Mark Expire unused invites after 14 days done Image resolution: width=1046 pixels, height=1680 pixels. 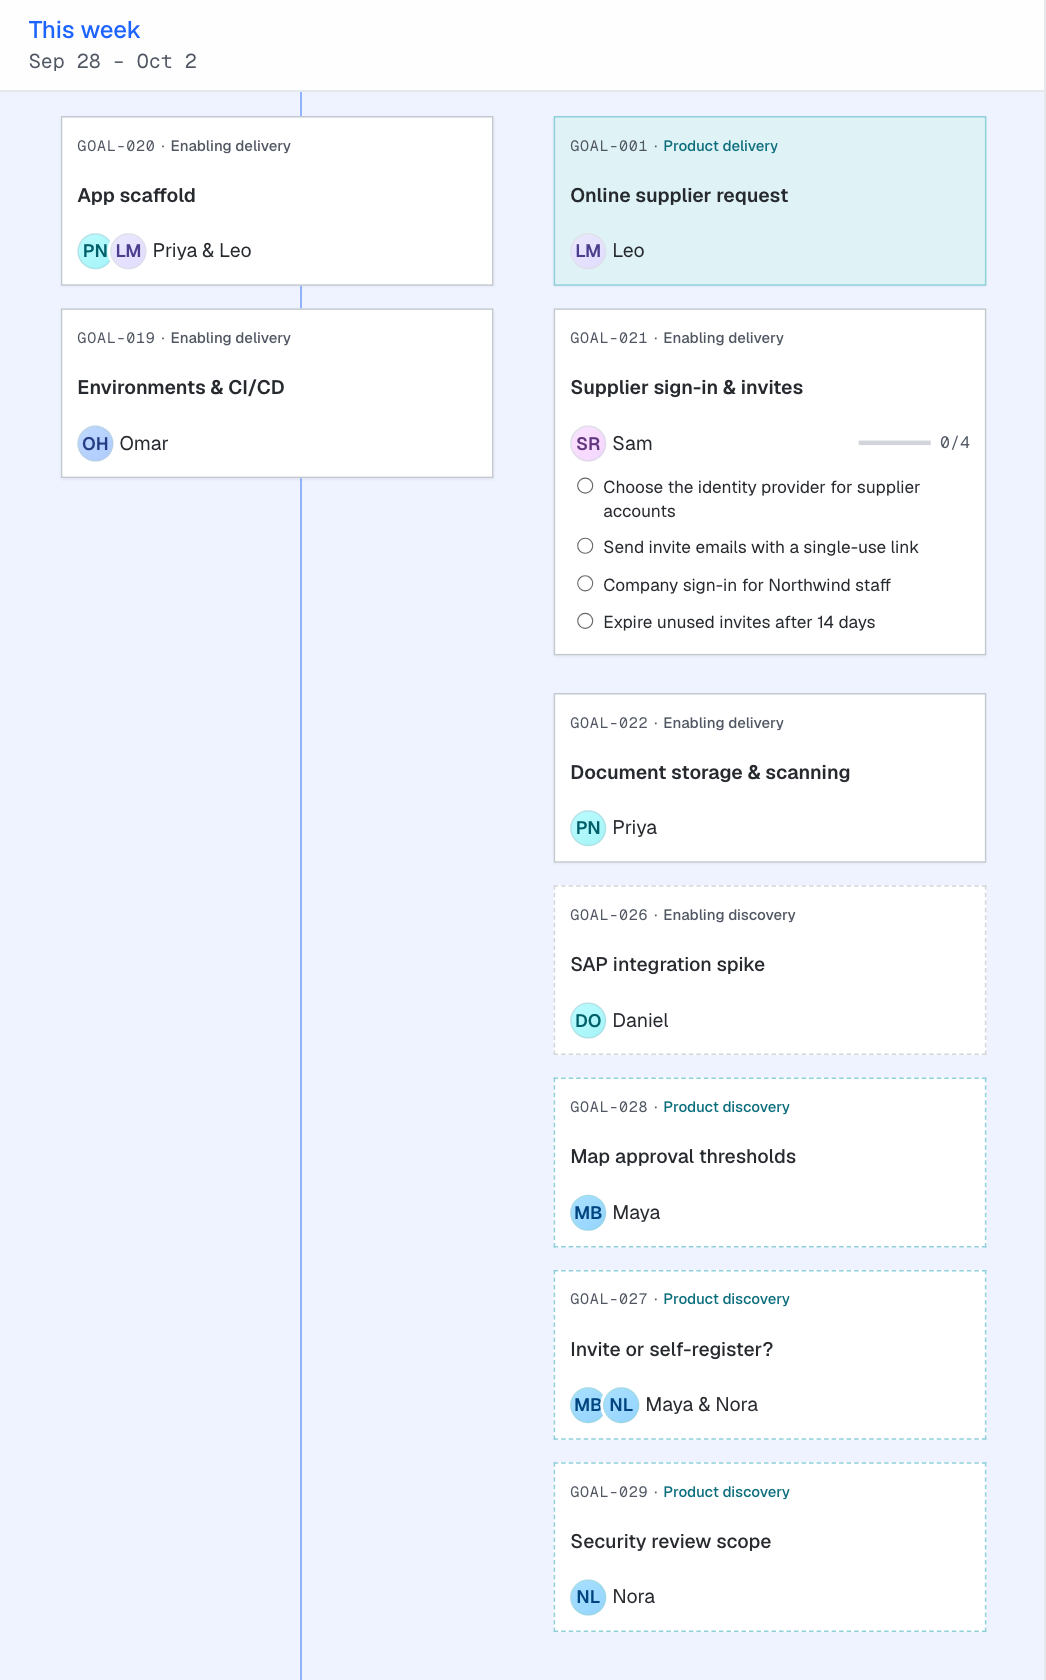(585, 621)
